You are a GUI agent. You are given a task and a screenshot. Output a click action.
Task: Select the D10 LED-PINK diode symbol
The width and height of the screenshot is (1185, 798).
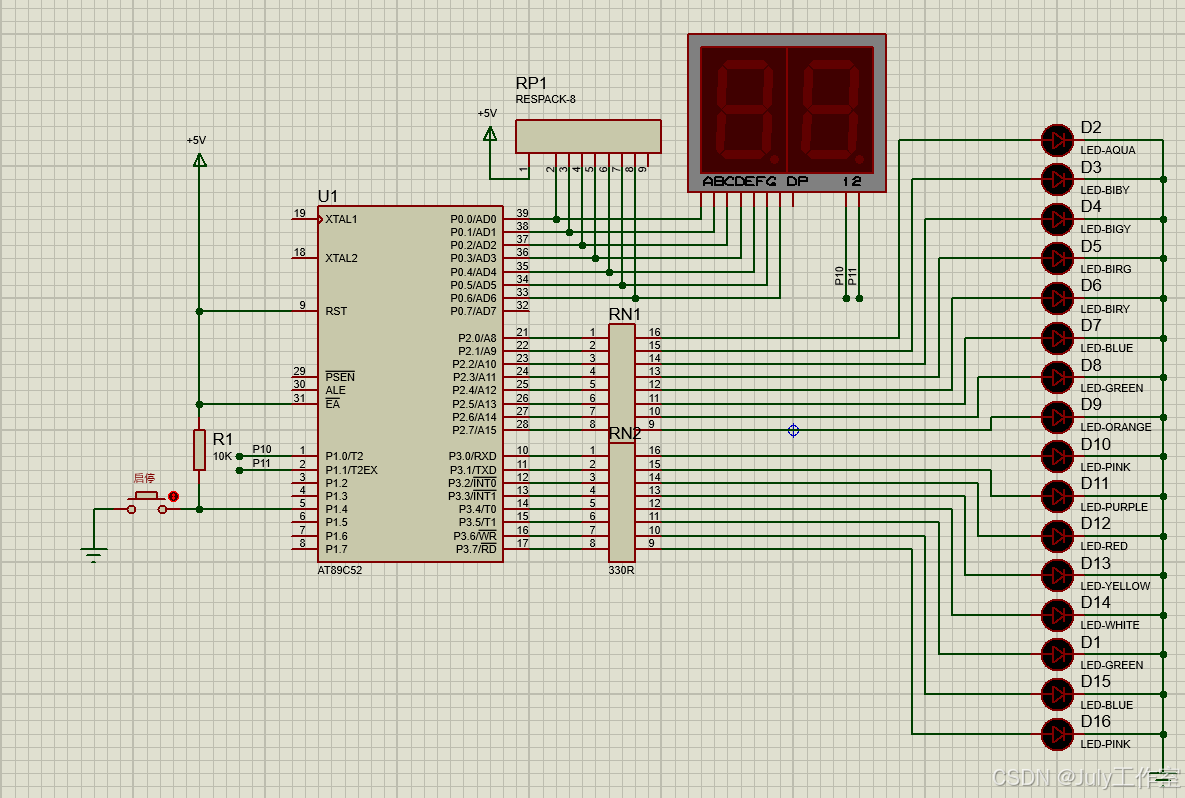tap(1057, 456)
